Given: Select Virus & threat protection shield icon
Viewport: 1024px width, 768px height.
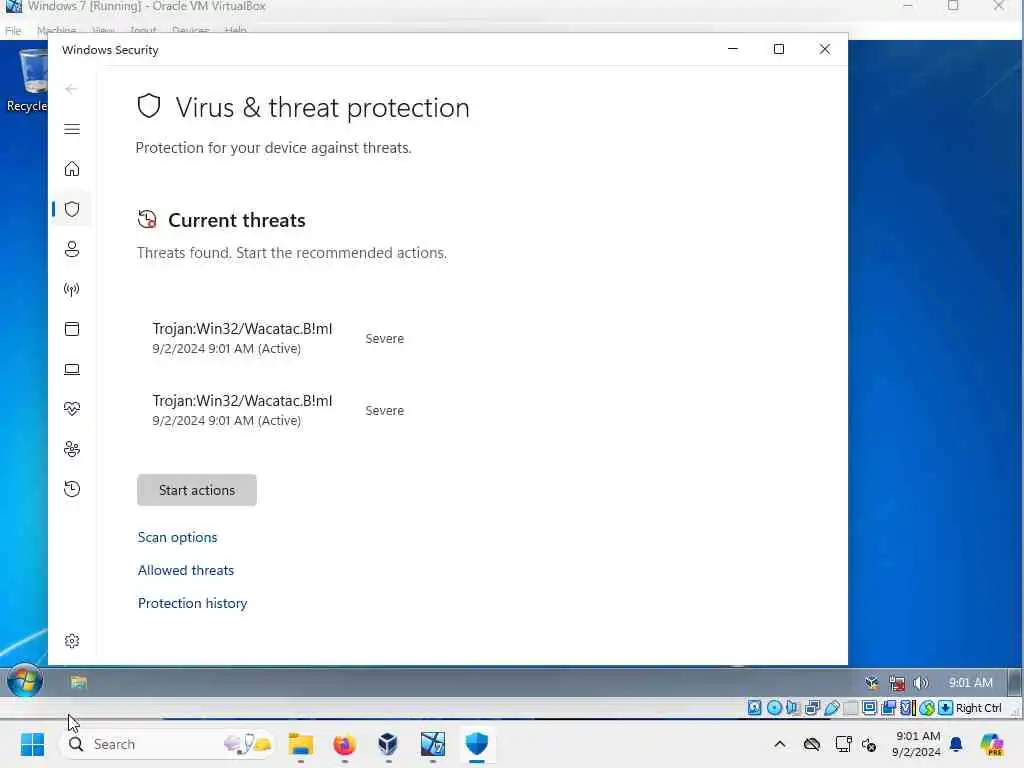Looking at the screenshot, I should click(72, 209).
